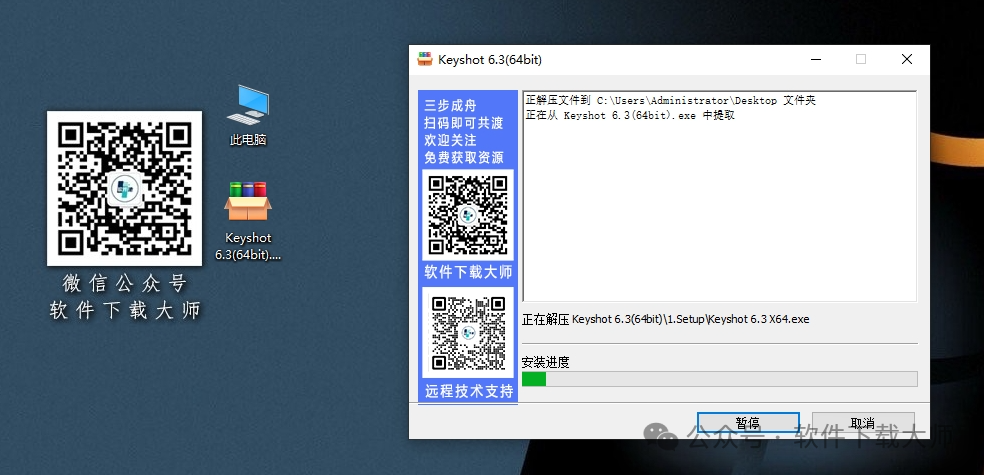Image resolution: width=984 pixels, height=475 pixels.
Task: Click the '三步成舟' sidebar text
Action: click(x=450, y=105)
